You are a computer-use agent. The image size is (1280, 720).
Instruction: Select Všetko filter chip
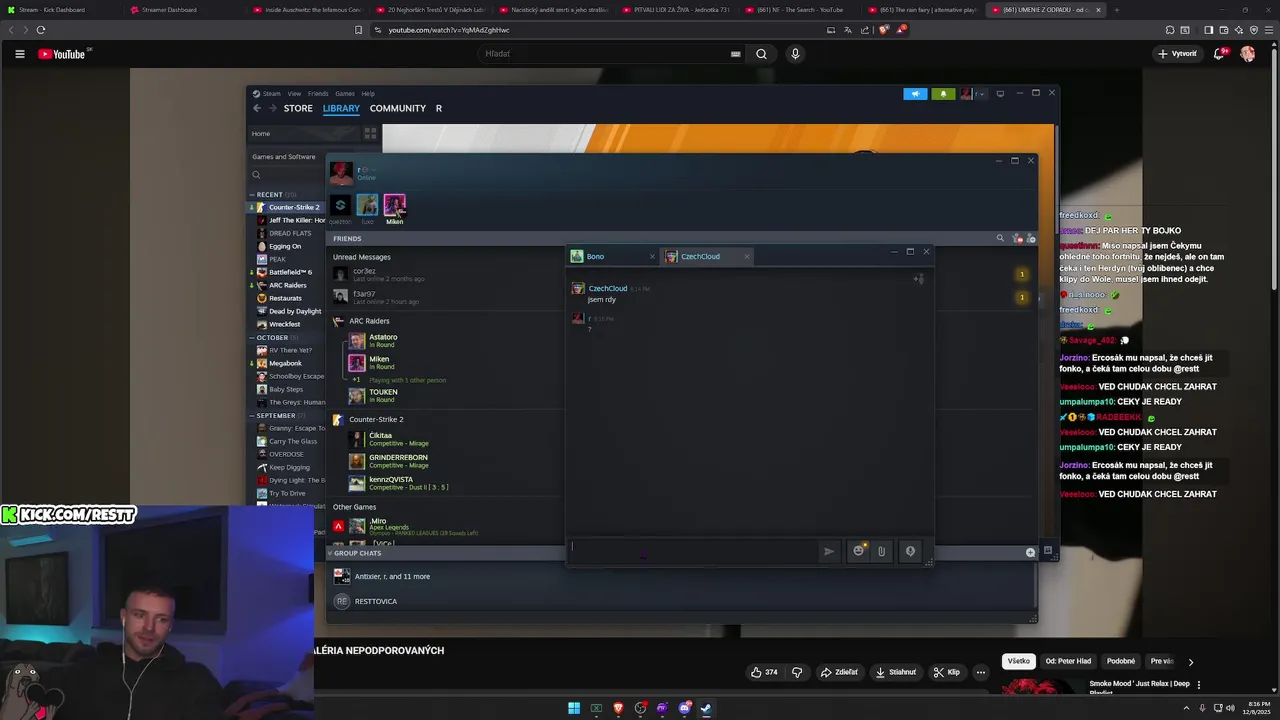pyautogui.click(x=1018, y=661)
